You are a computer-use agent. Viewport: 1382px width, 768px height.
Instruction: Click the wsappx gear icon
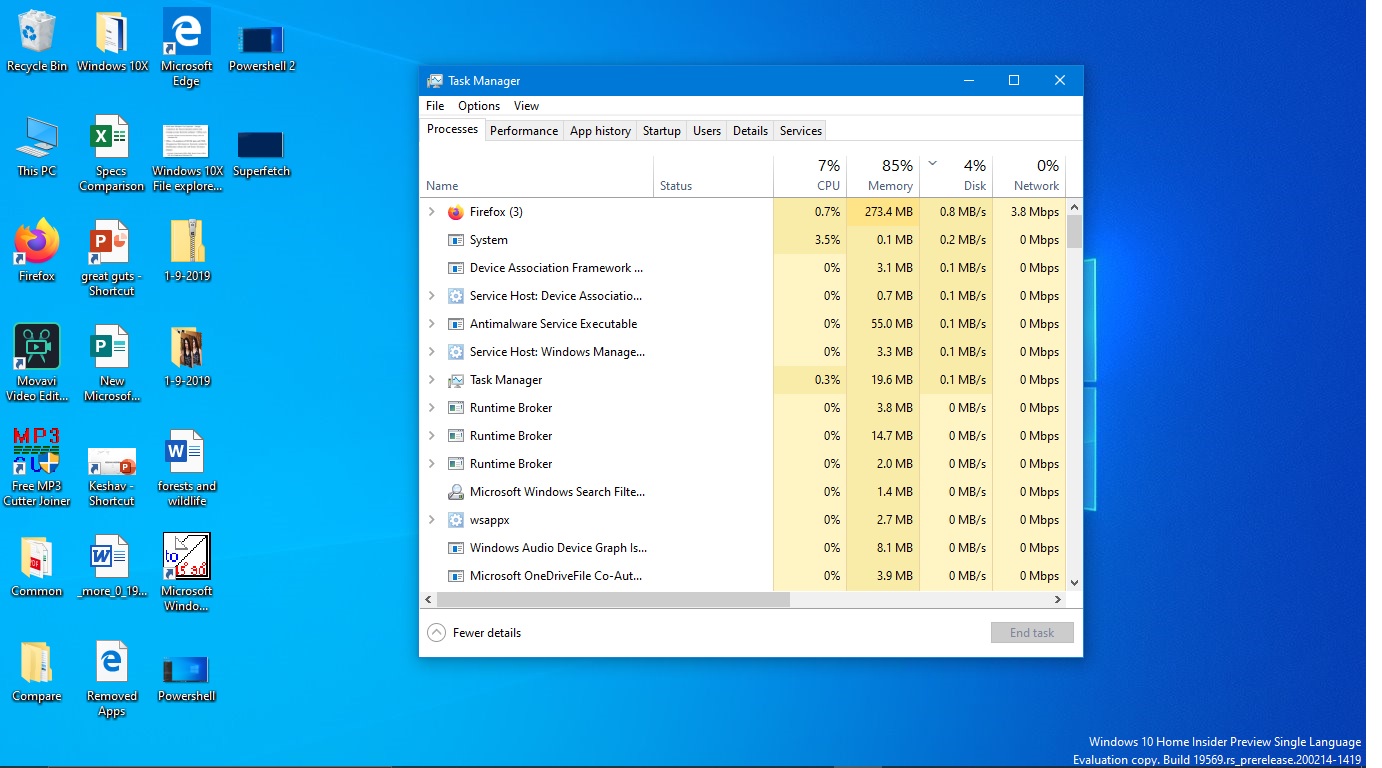[456, 520]
